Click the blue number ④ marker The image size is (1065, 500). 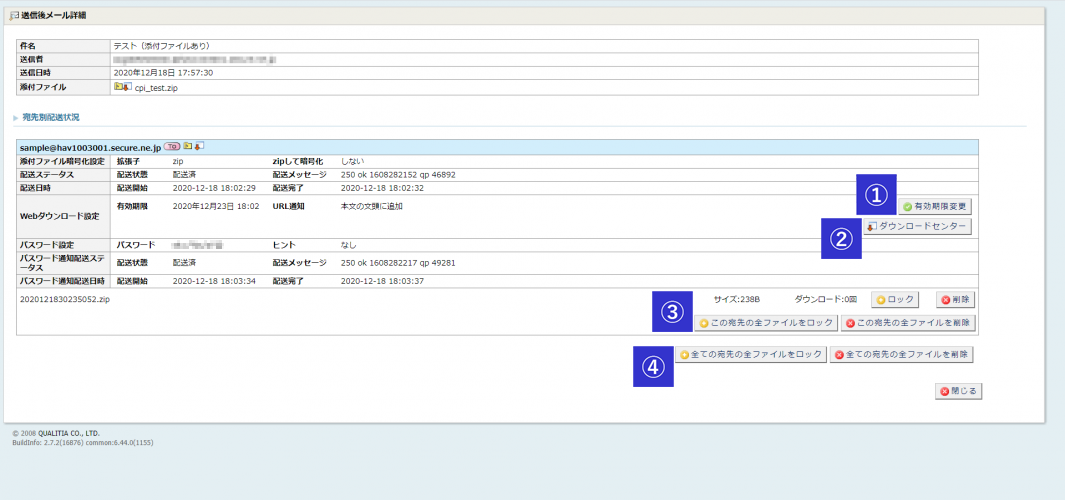click(x=653, y=367)
